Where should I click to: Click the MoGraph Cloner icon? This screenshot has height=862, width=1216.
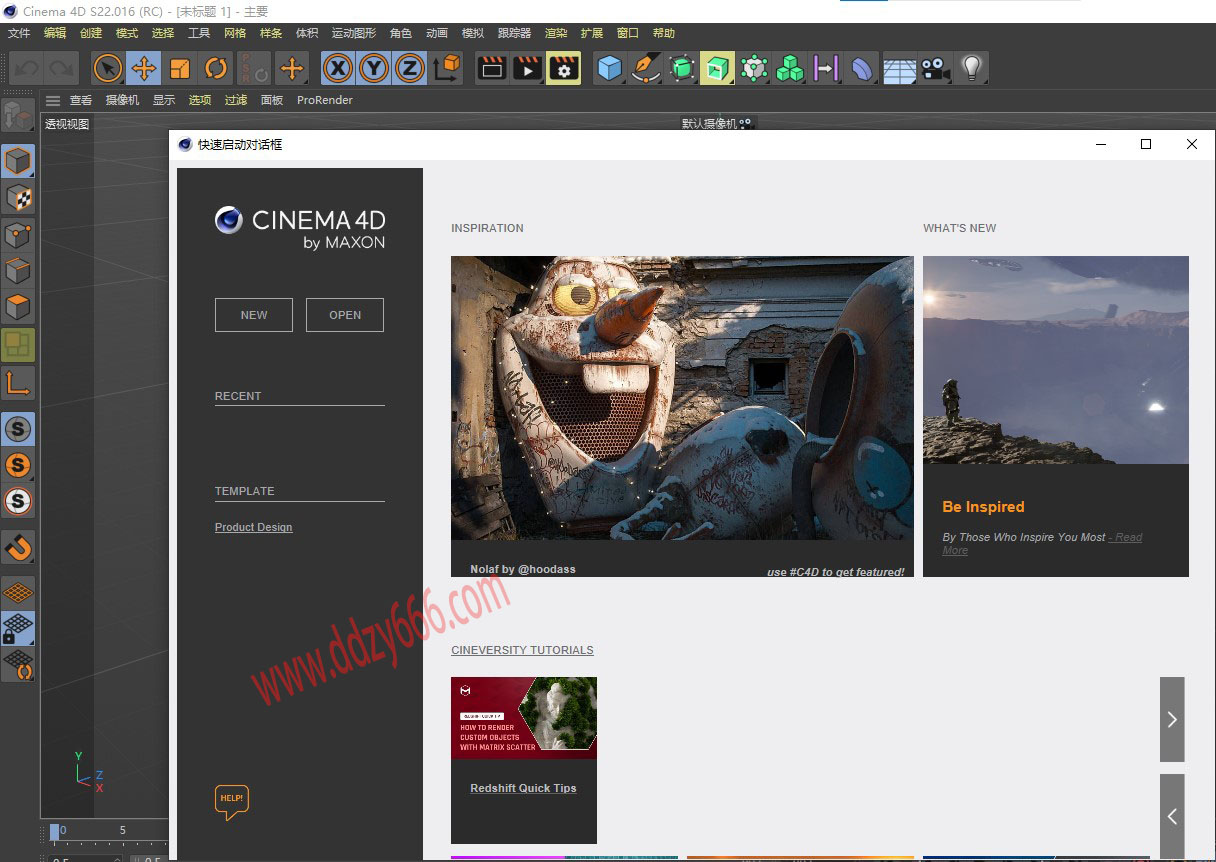point(754,68)
